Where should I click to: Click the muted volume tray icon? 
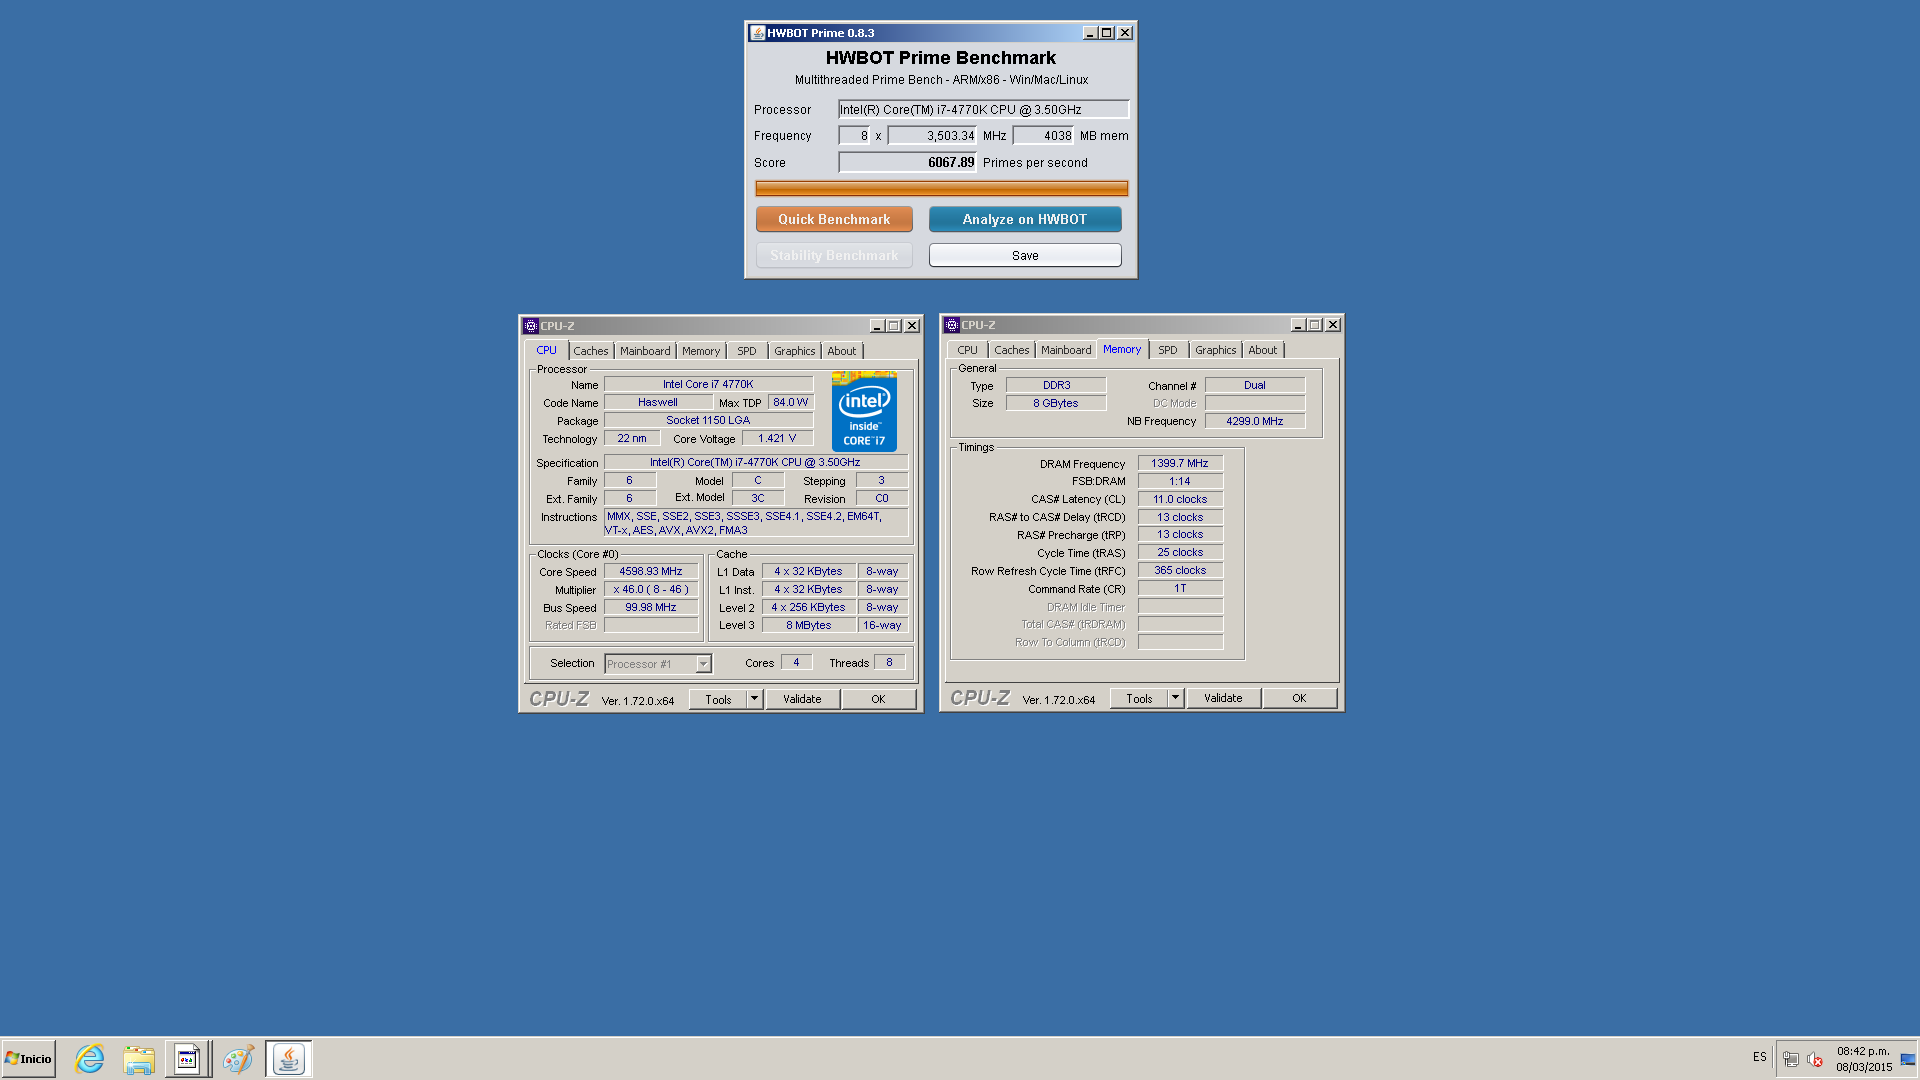pyautogui.click(x=1815, y=1059)
